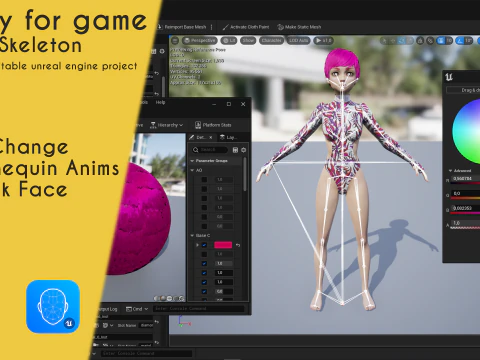Click the G channel value 0.0 slider
480x360 pixels.
point(465,194)
